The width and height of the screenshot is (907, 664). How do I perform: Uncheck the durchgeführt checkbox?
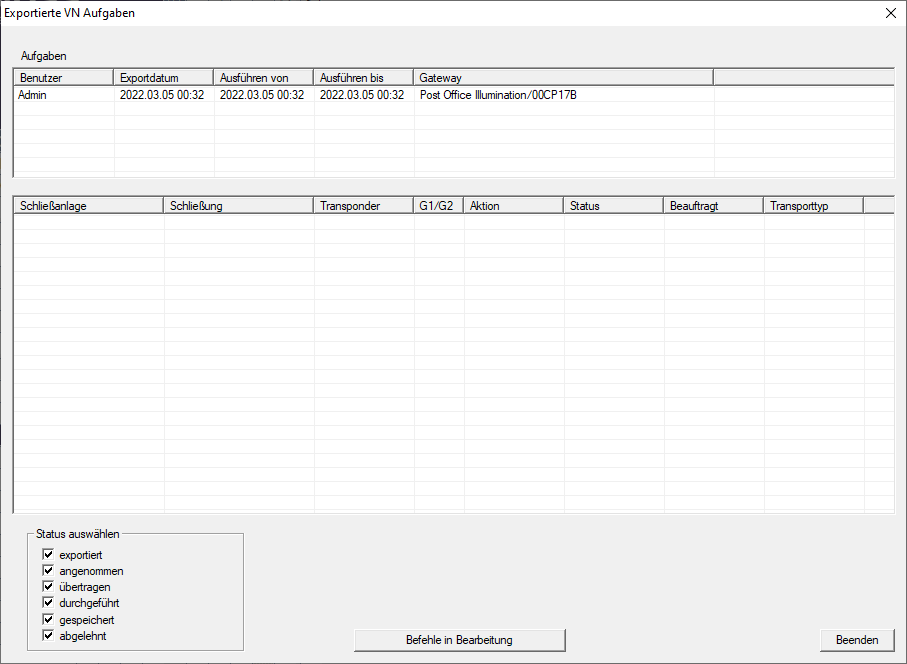coord(47,603)
